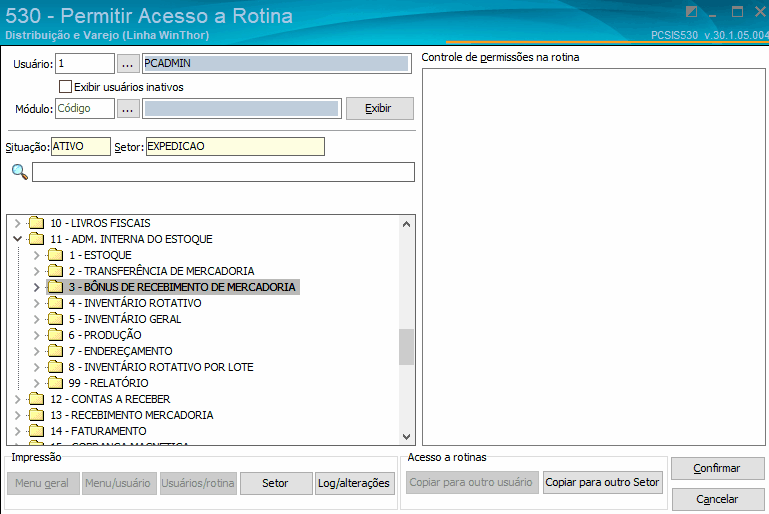Click folder icon of 5 - INVENTÁRIO GERAL
Screen dimensions: 769x514
(x=55, y=319)
